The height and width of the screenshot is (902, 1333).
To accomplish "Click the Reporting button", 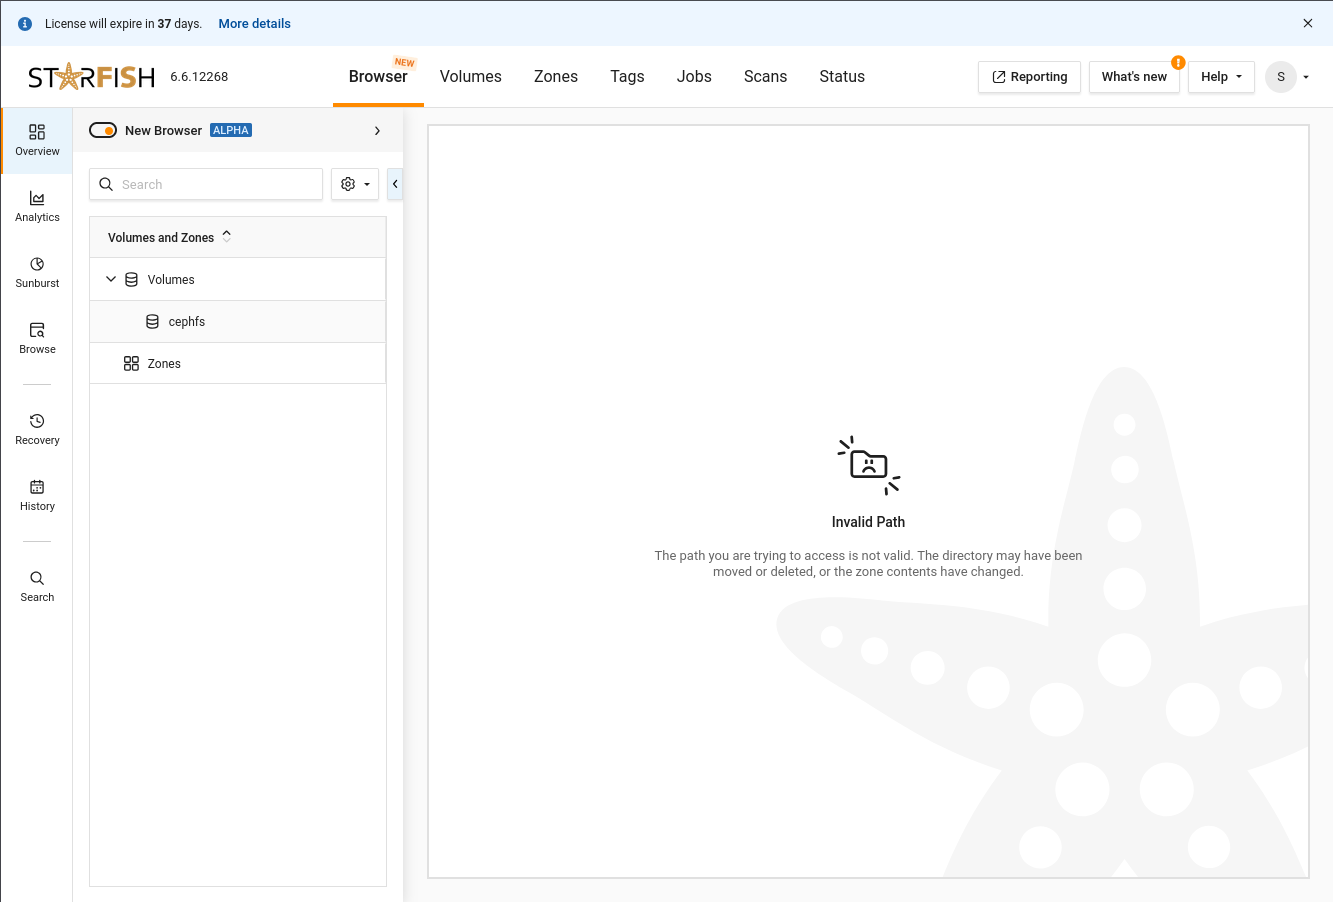I will (x=1029, y=77).
